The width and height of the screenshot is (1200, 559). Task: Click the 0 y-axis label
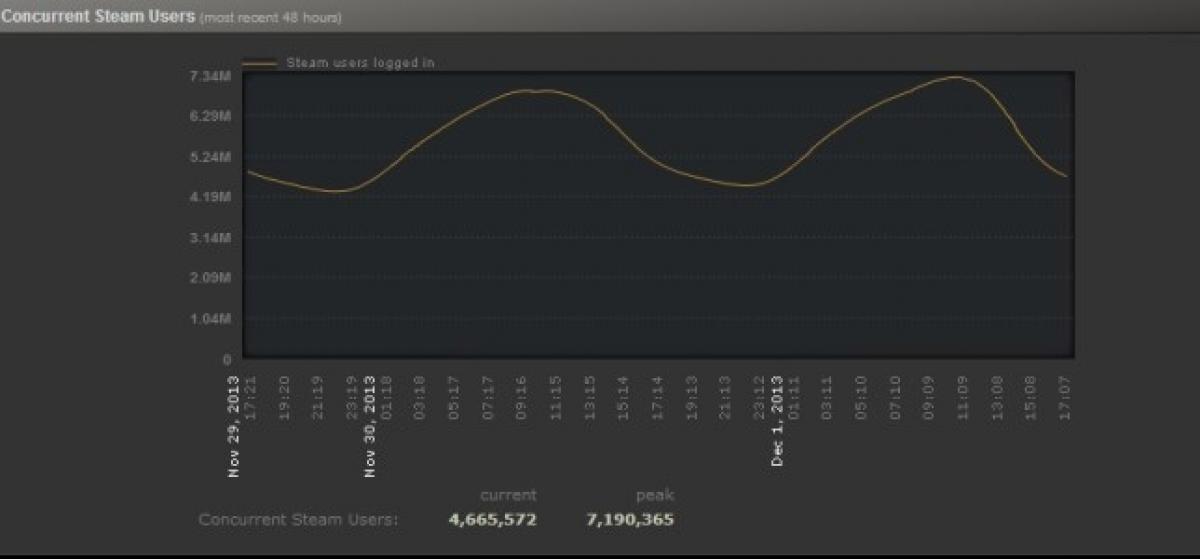point(227,359)
